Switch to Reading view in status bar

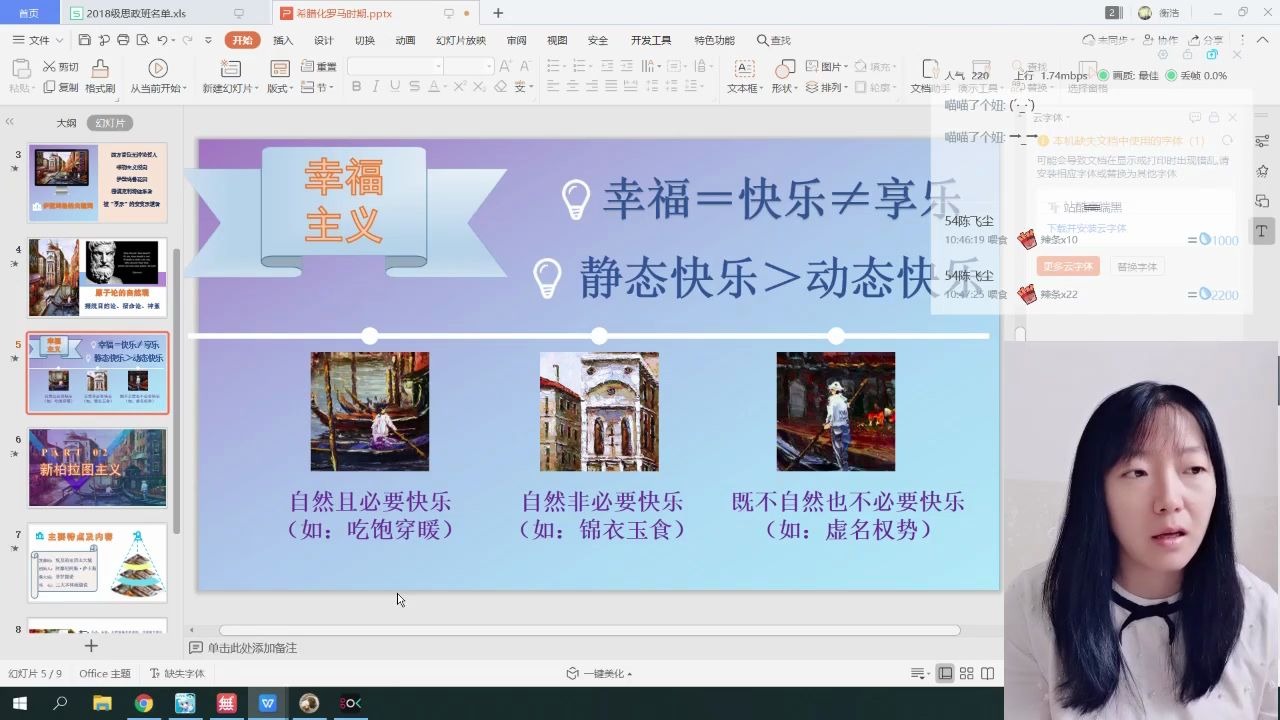click(x=987, y=674)
